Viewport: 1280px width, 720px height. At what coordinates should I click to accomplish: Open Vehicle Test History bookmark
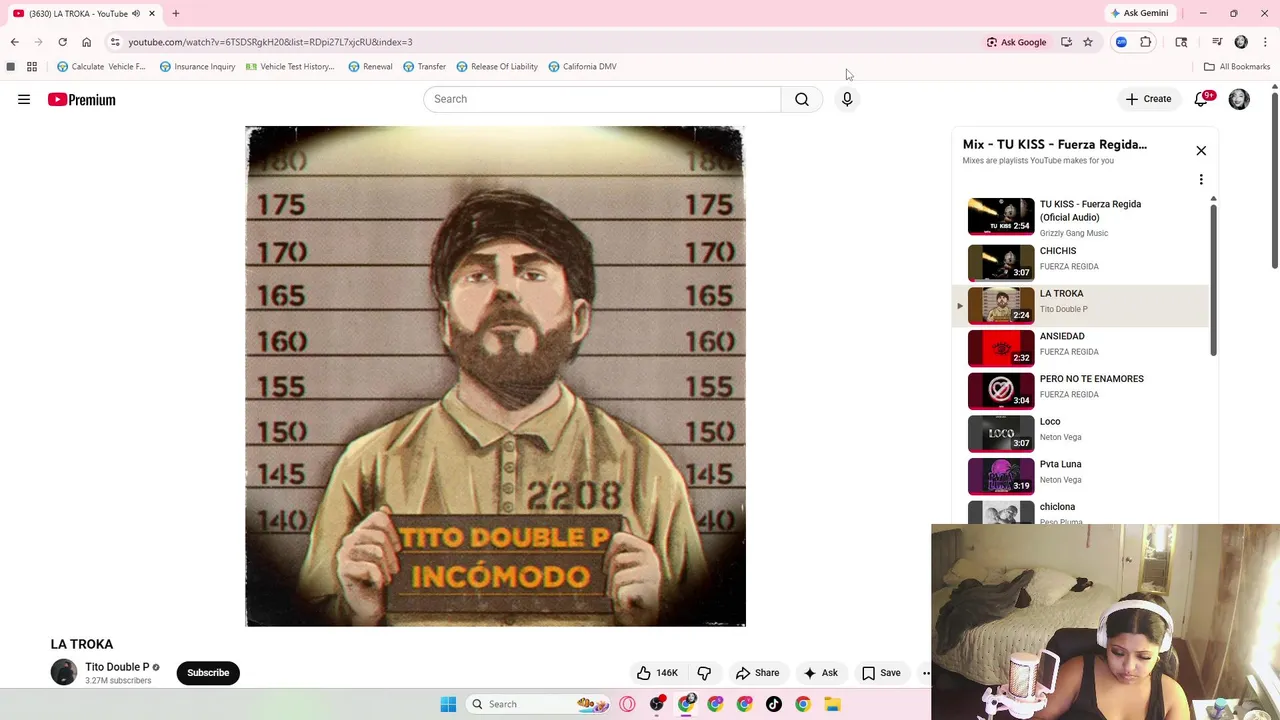tap(290, 67)
